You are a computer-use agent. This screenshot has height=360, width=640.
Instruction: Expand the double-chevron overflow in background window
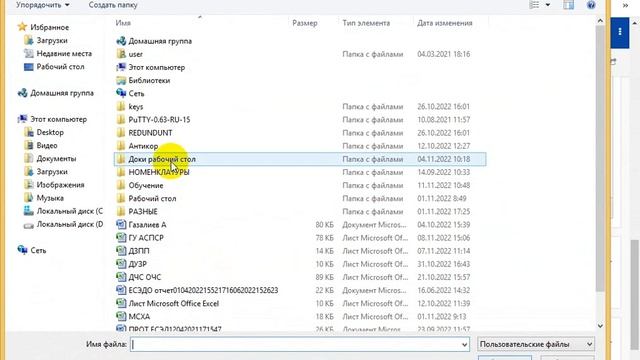[x=625, y=5]
